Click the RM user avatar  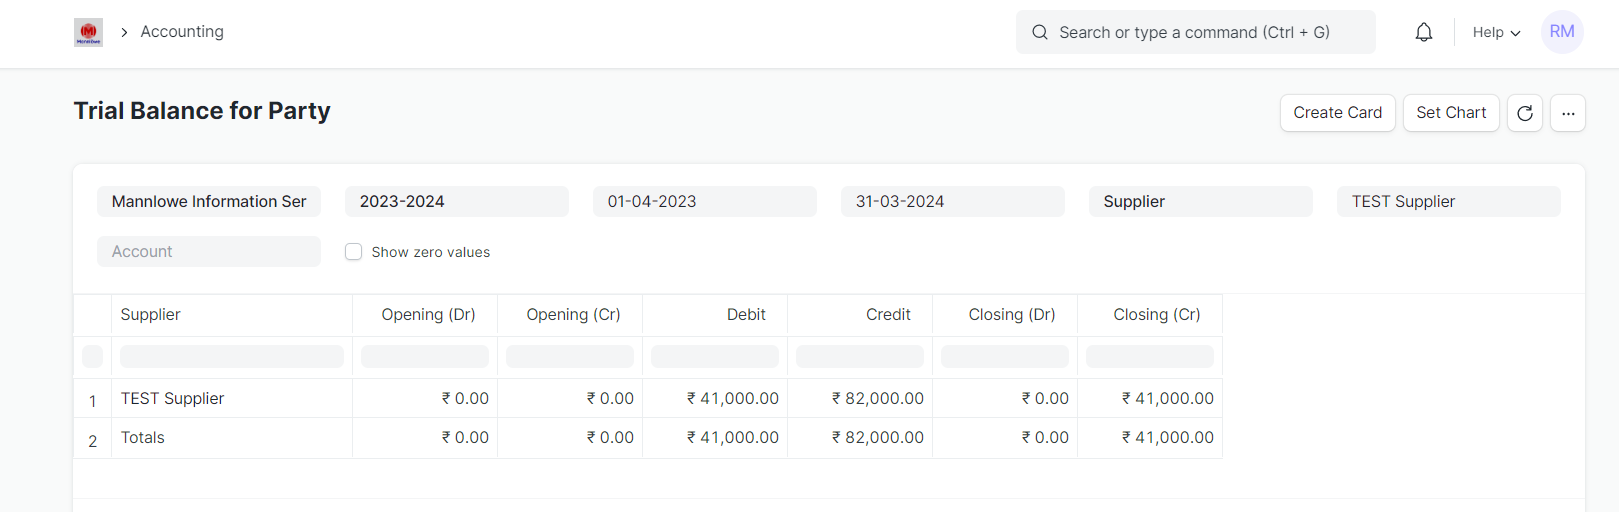(1562, 32)
